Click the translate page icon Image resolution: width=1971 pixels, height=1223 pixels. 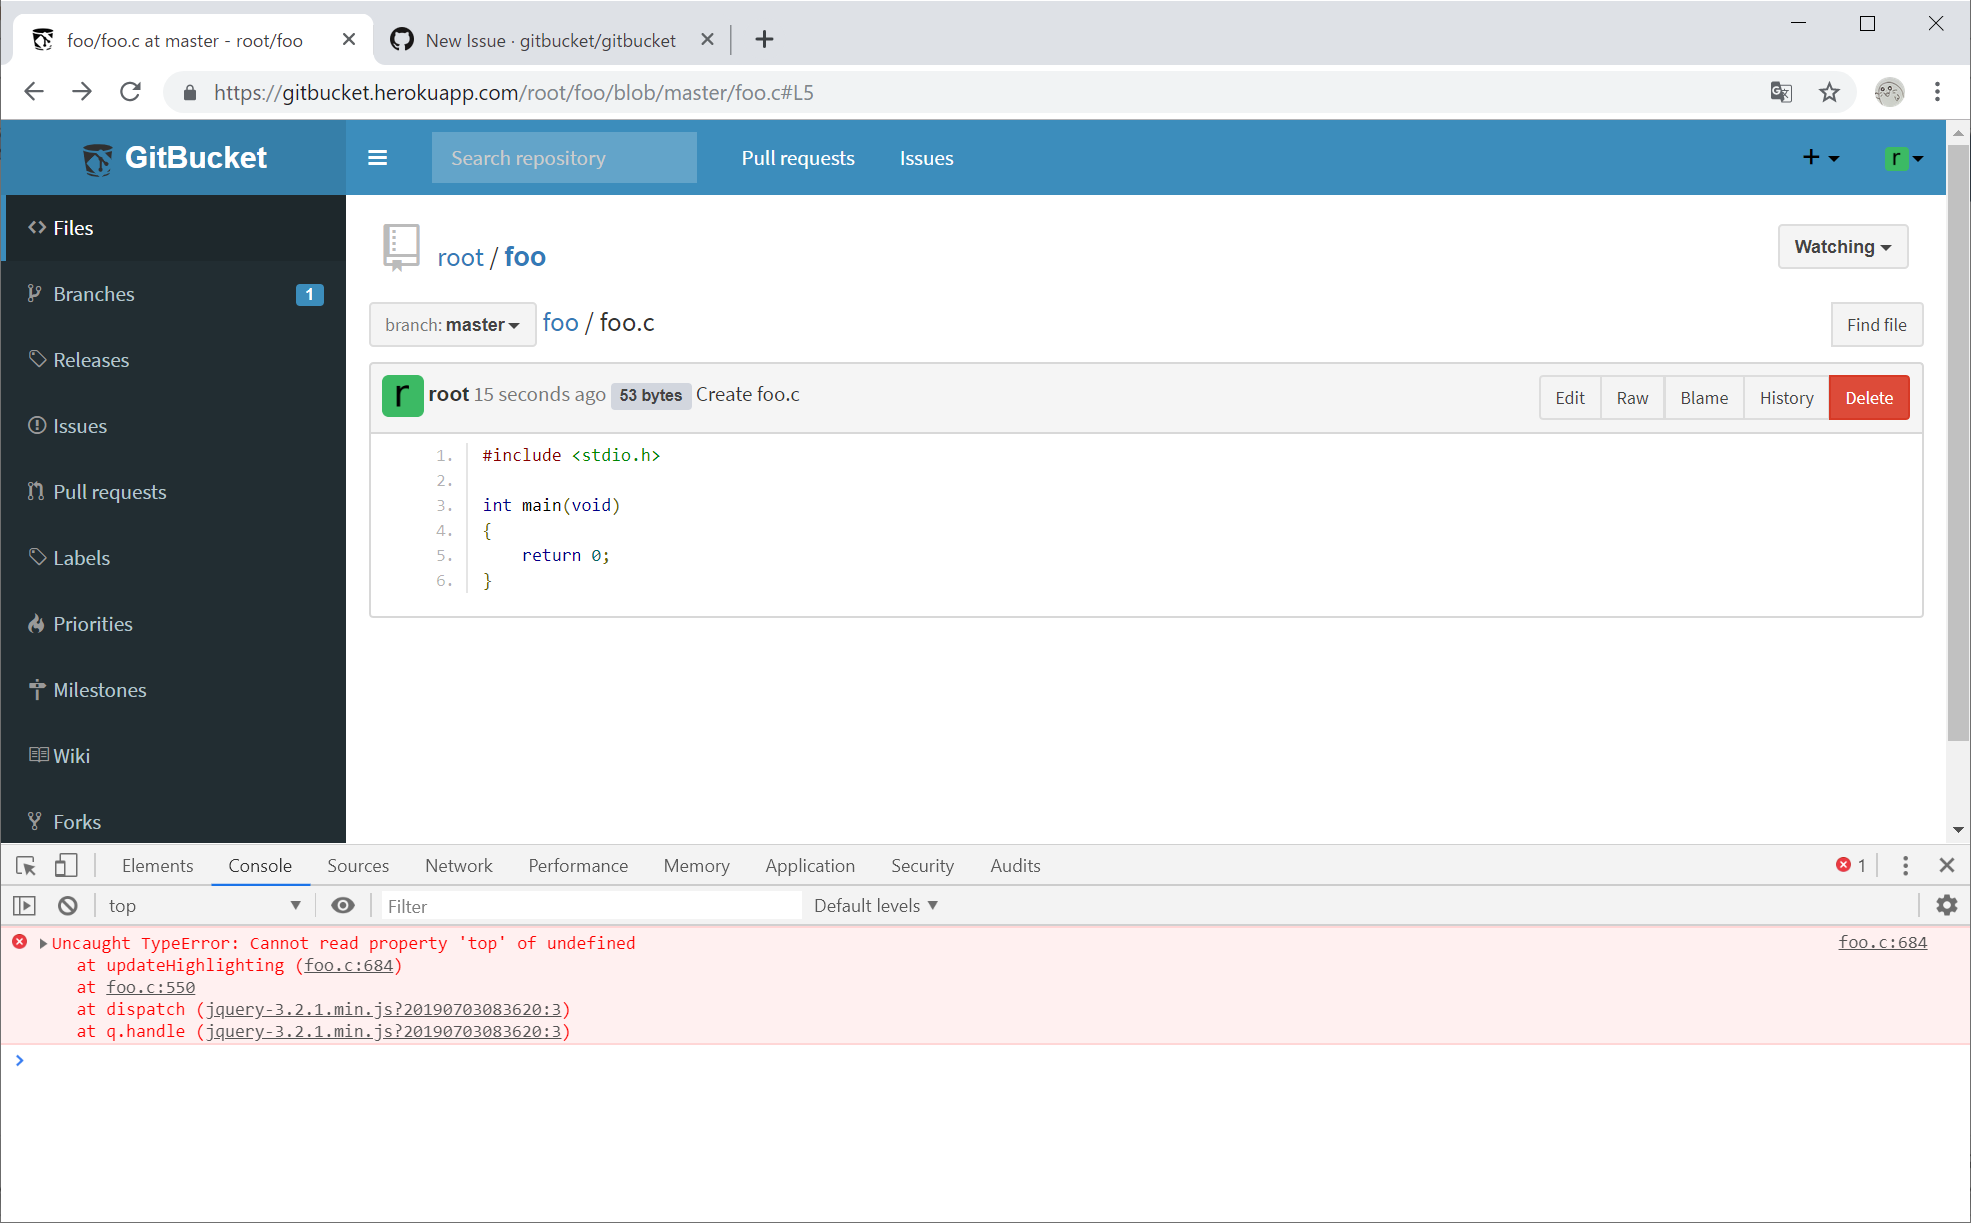[1781, 93]
